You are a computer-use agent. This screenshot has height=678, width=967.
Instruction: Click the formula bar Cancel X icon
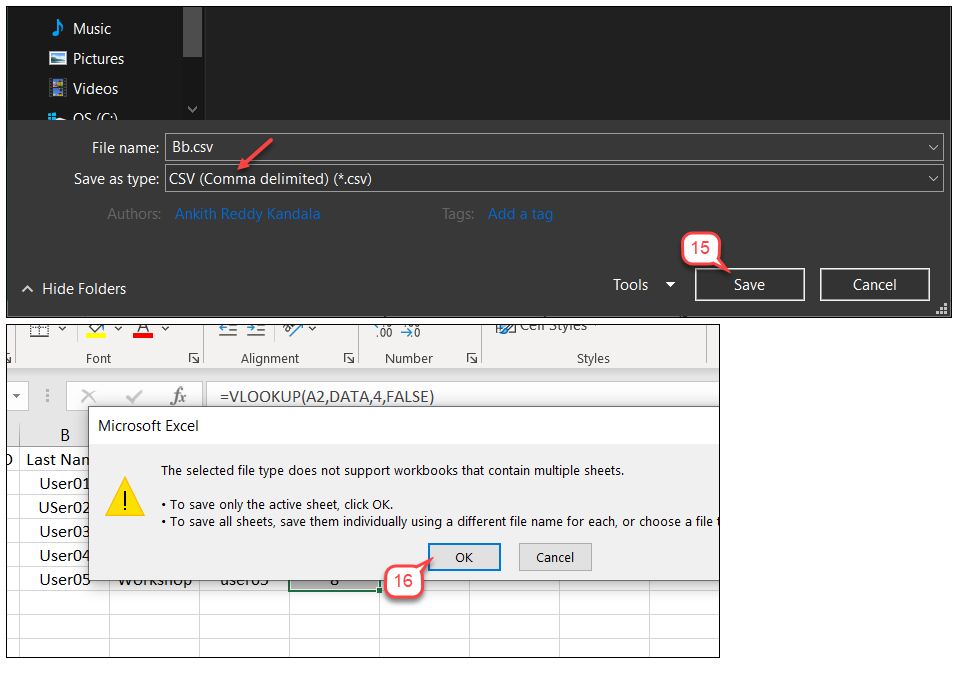pos(89,396)
